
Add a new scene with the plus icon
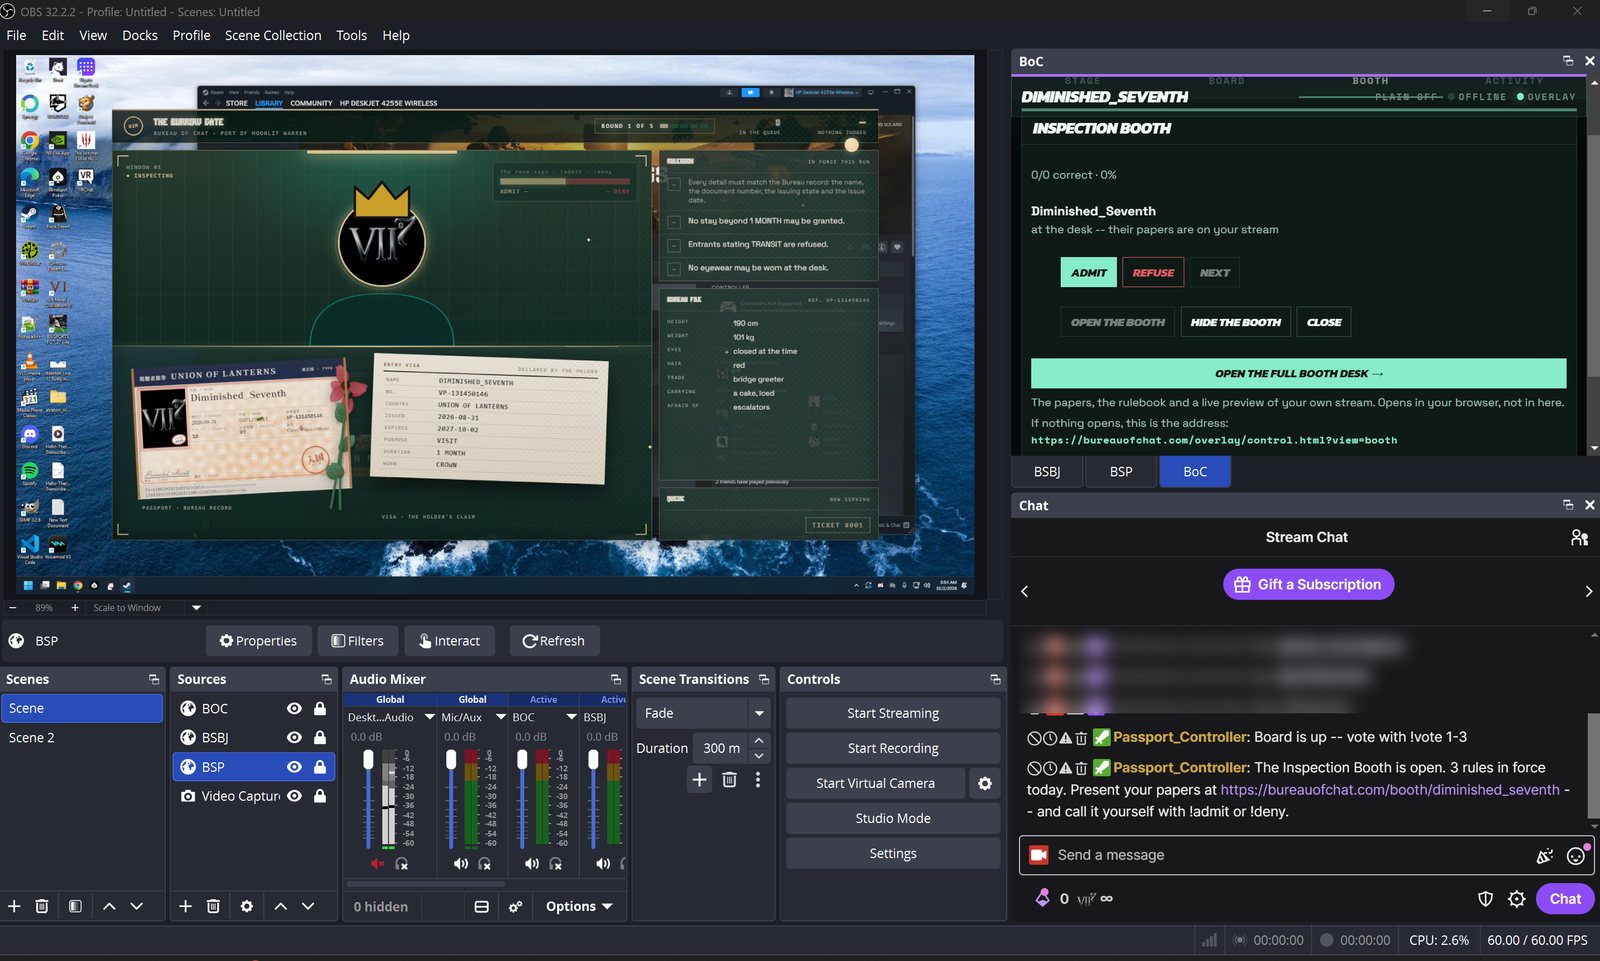(14, 906)
